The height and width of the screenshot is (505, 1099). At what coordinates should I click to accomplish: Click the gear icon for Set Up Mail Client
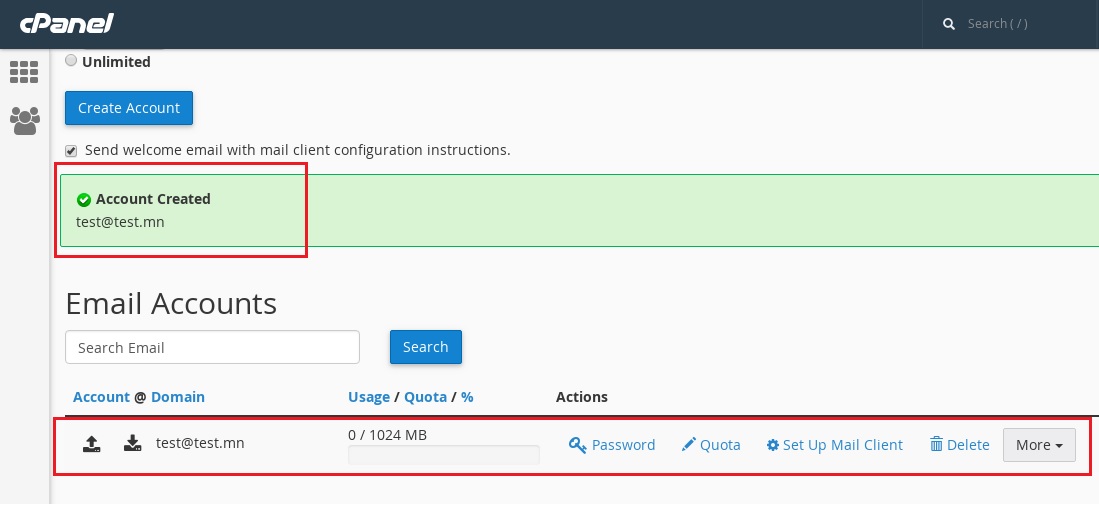click(x=772, y=445)
